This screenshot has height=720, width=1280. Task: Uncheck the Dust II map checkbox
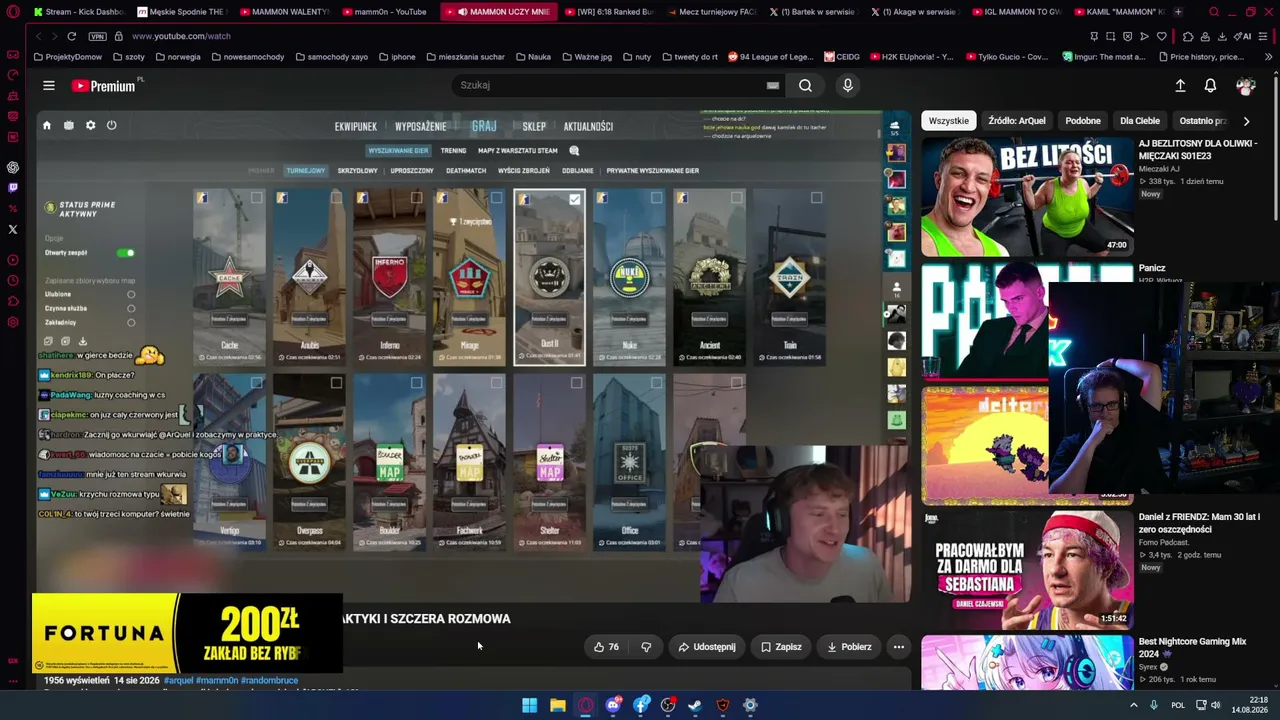pos(575,199)
